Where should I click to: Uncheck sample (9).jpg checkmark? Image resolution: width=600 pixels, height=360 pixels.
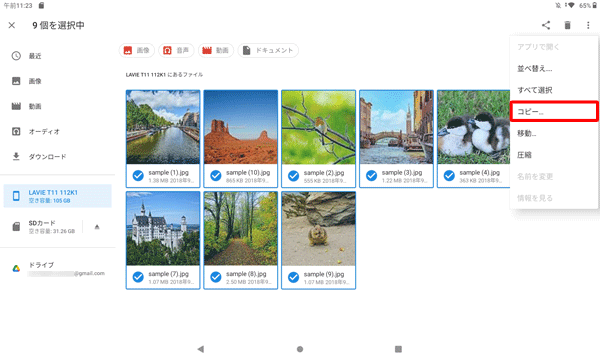(293, 277)
